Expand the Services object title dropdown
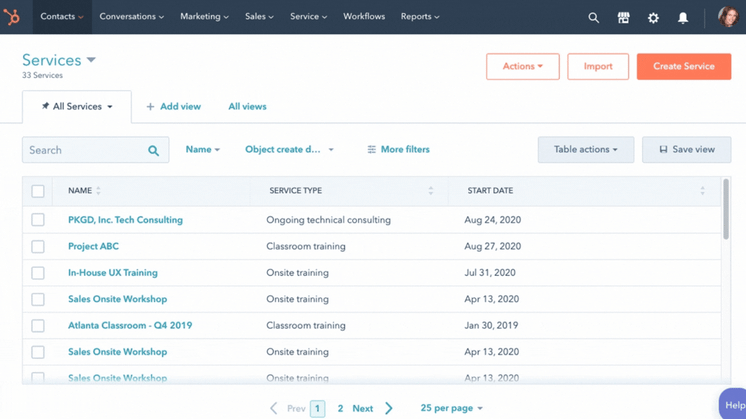Screen dimensions: 746x419 (x=59, y=60)
